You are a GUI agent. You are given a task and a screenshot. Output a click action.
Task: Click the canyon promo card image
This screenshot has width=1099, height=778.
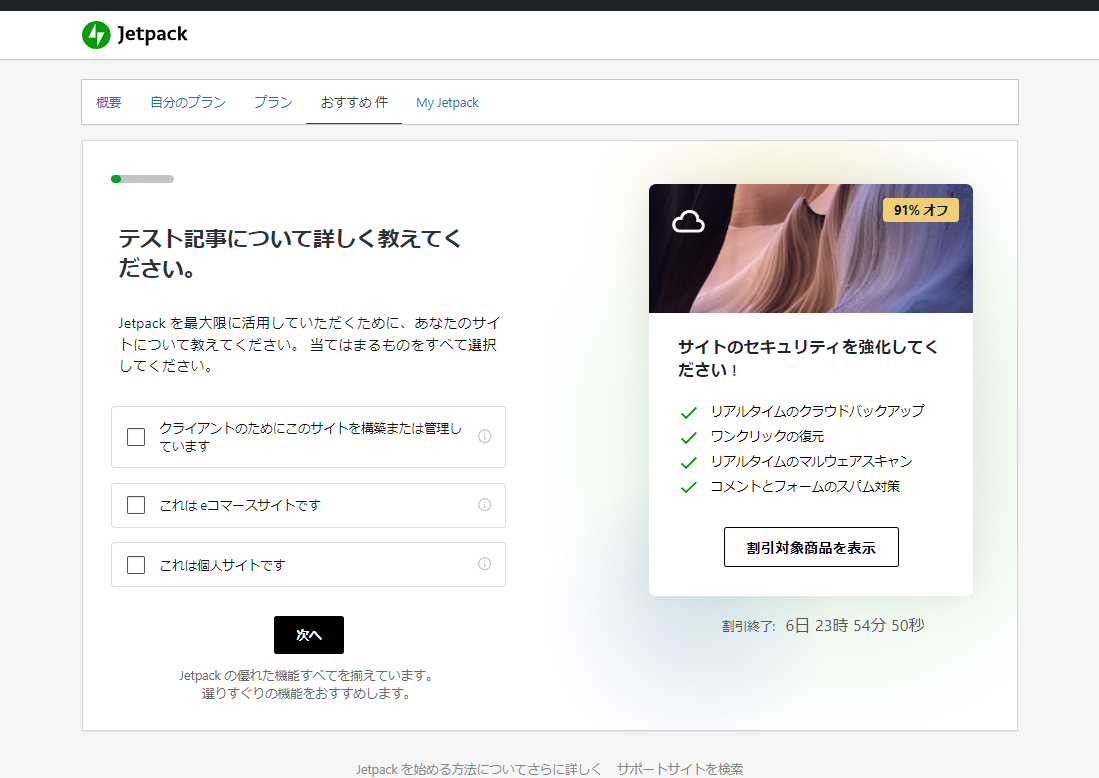point(811,249)
